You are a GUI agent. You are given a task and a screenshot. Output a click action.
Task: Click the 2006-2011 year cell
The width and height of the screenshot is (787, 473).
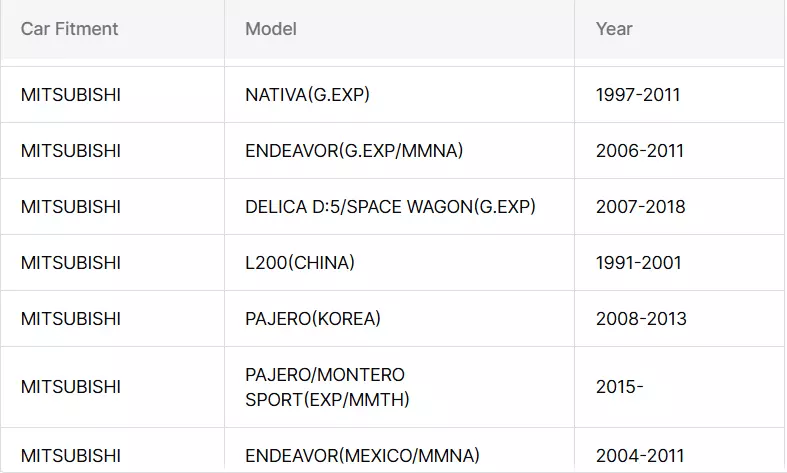pos(640,151)
